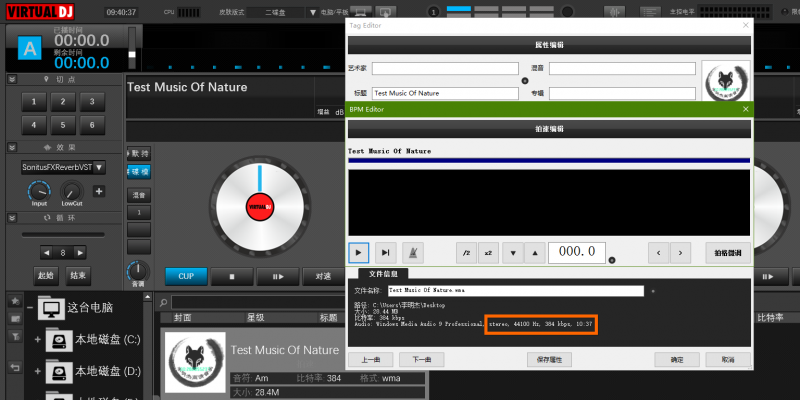
Task: Click the Input effect knob
Action: pyautogui.click(x=39, y=190)
